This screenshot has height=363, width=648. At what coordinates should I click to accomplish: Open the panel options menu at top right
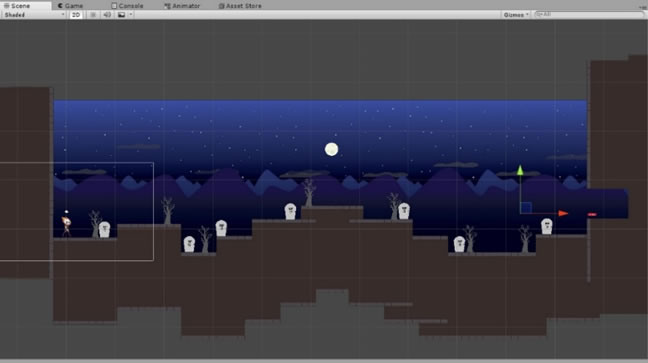643,6
